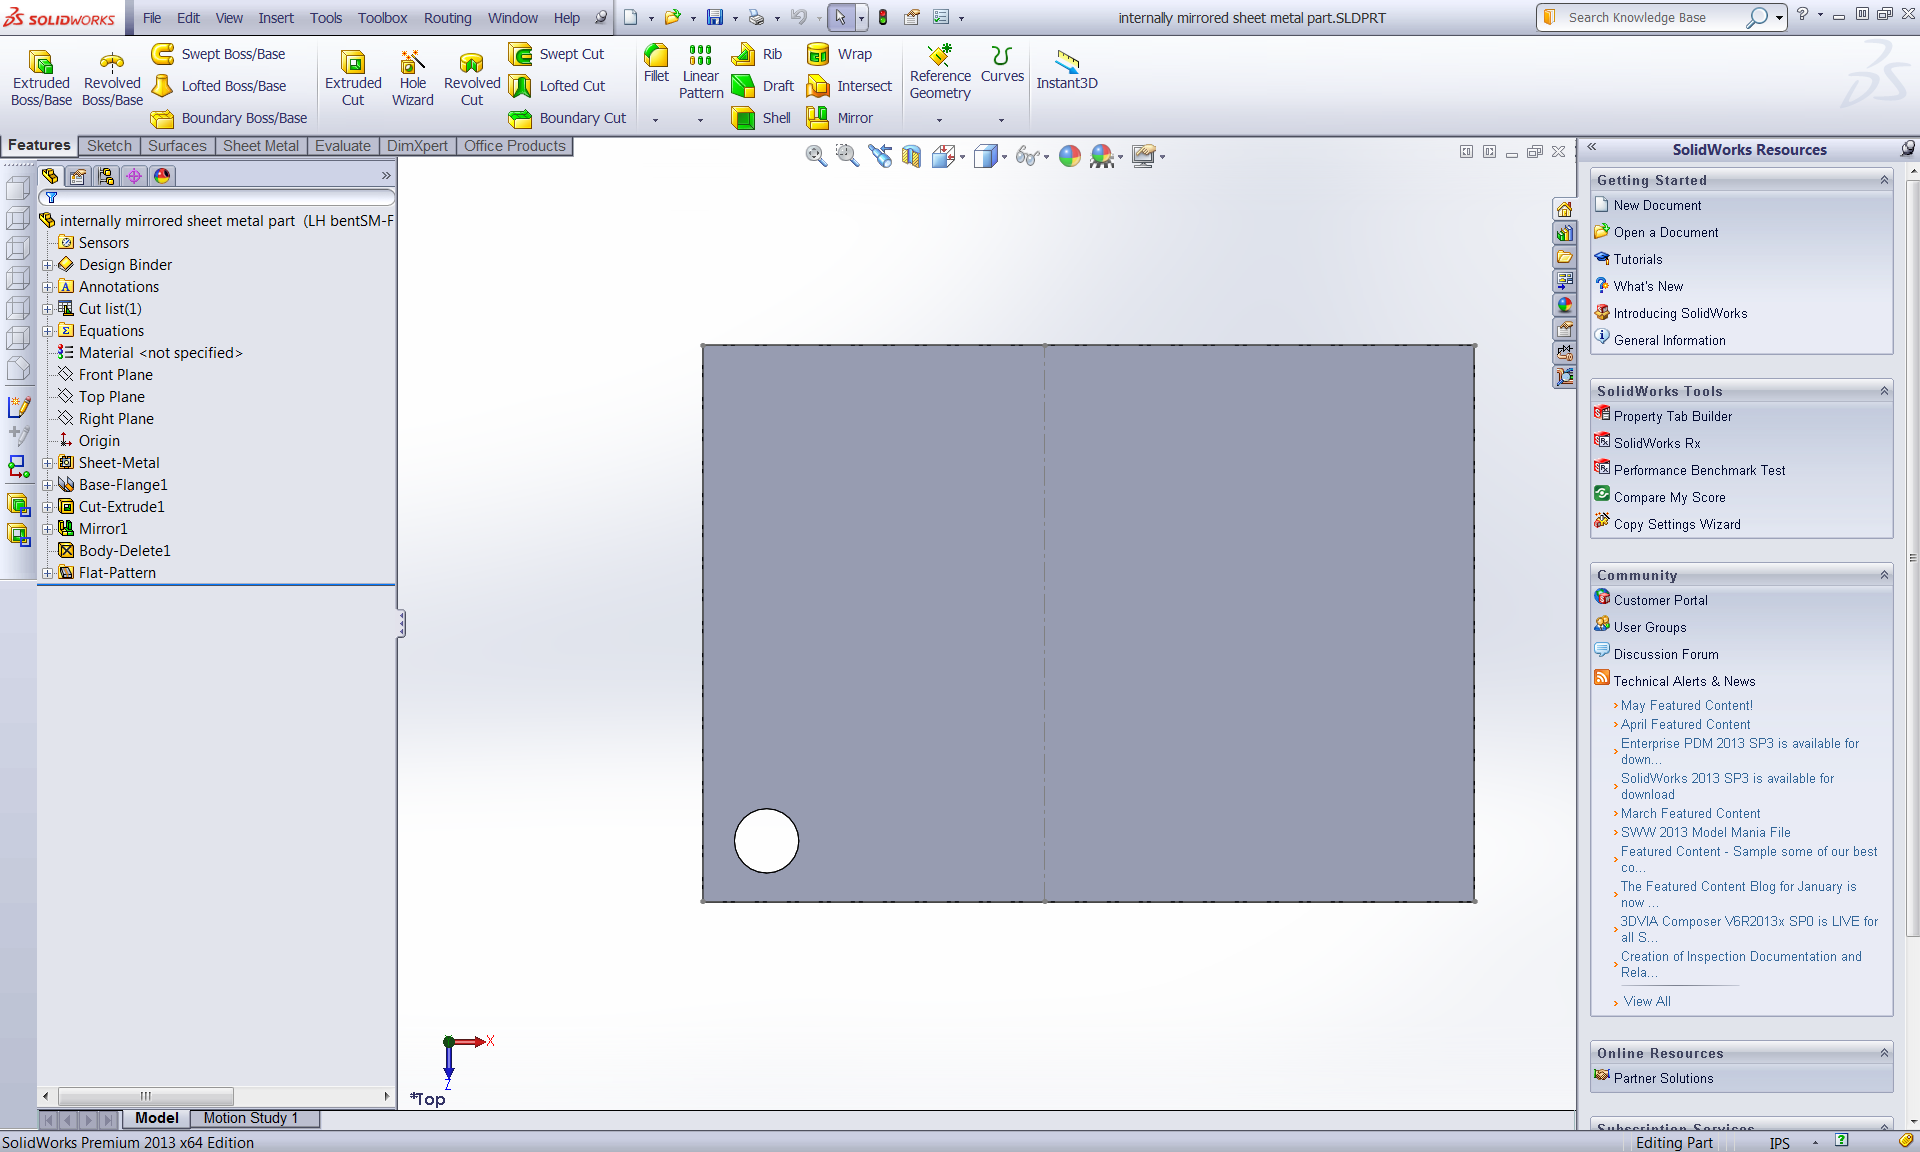Click the Tutorials link
1920x1152 pixels.
(x=1637, y=259)
